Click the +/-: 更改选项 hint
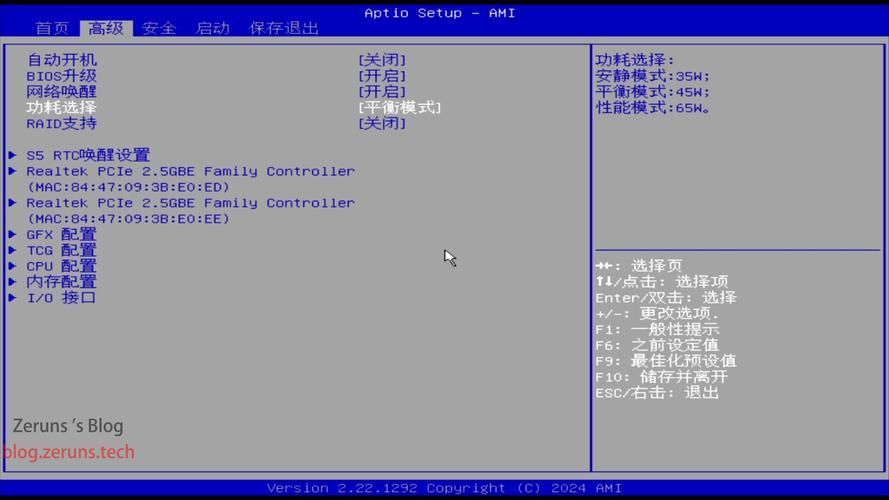 click(657, 313)
